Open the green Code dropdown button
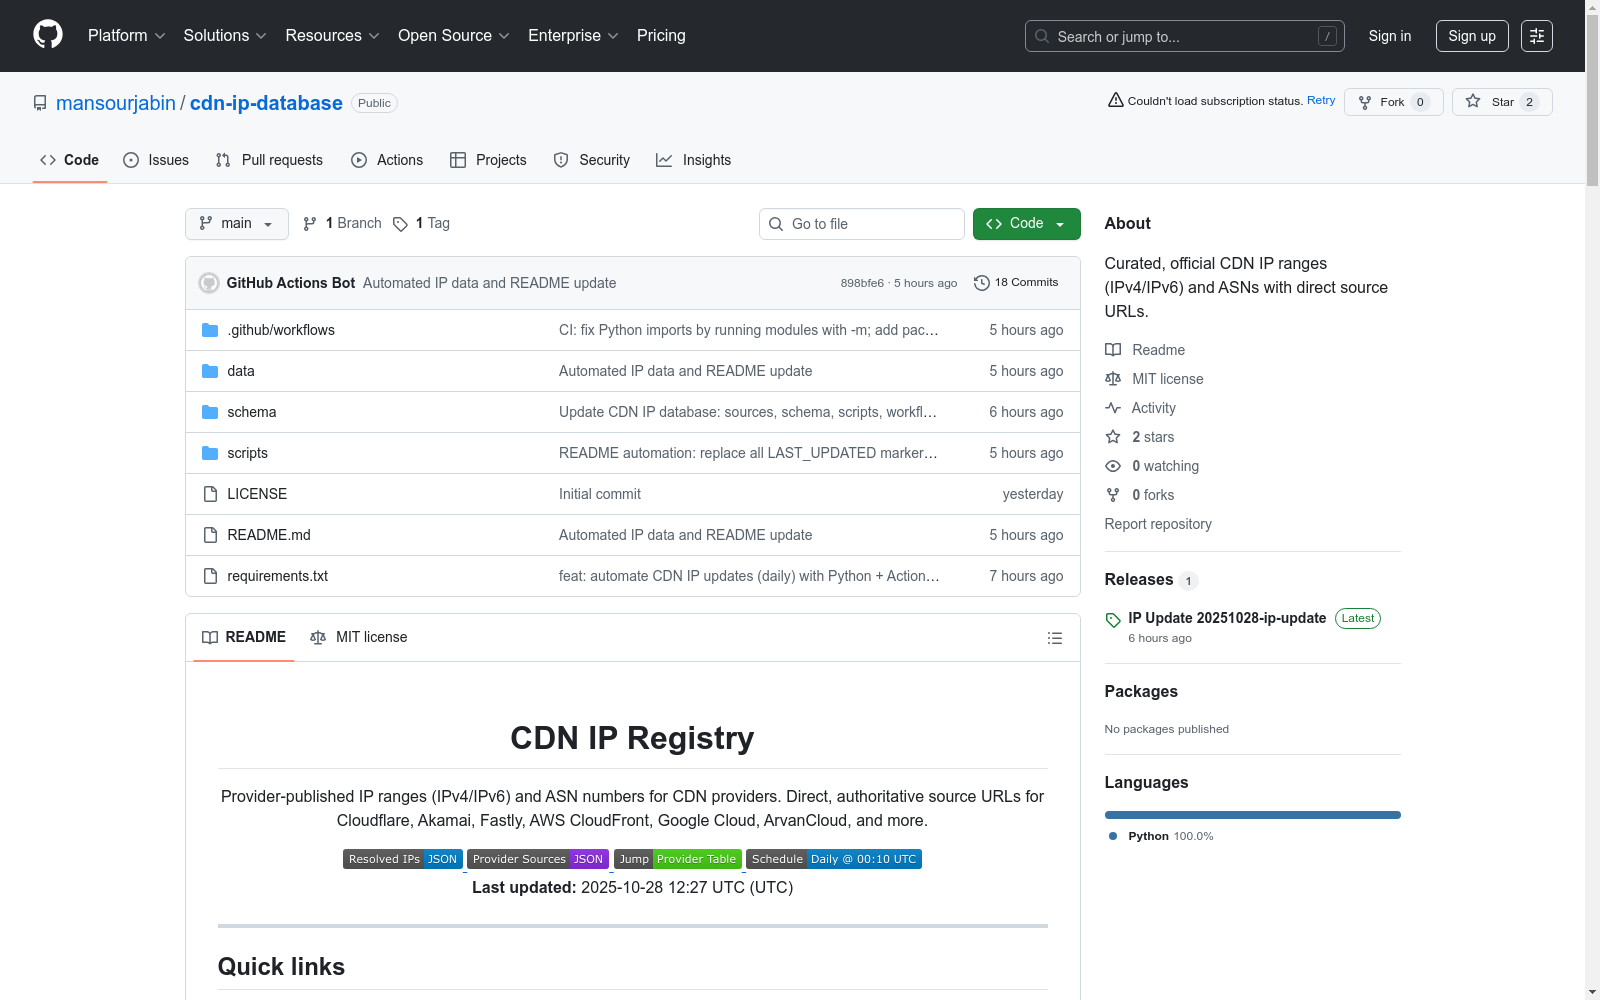Viewport: 1600px width, 1000px height. [x=1027, y=224]
